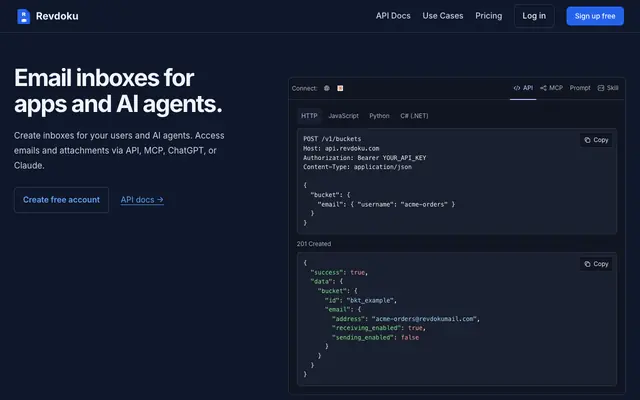Click the POST /v1/buckets line

pos(332,139)
